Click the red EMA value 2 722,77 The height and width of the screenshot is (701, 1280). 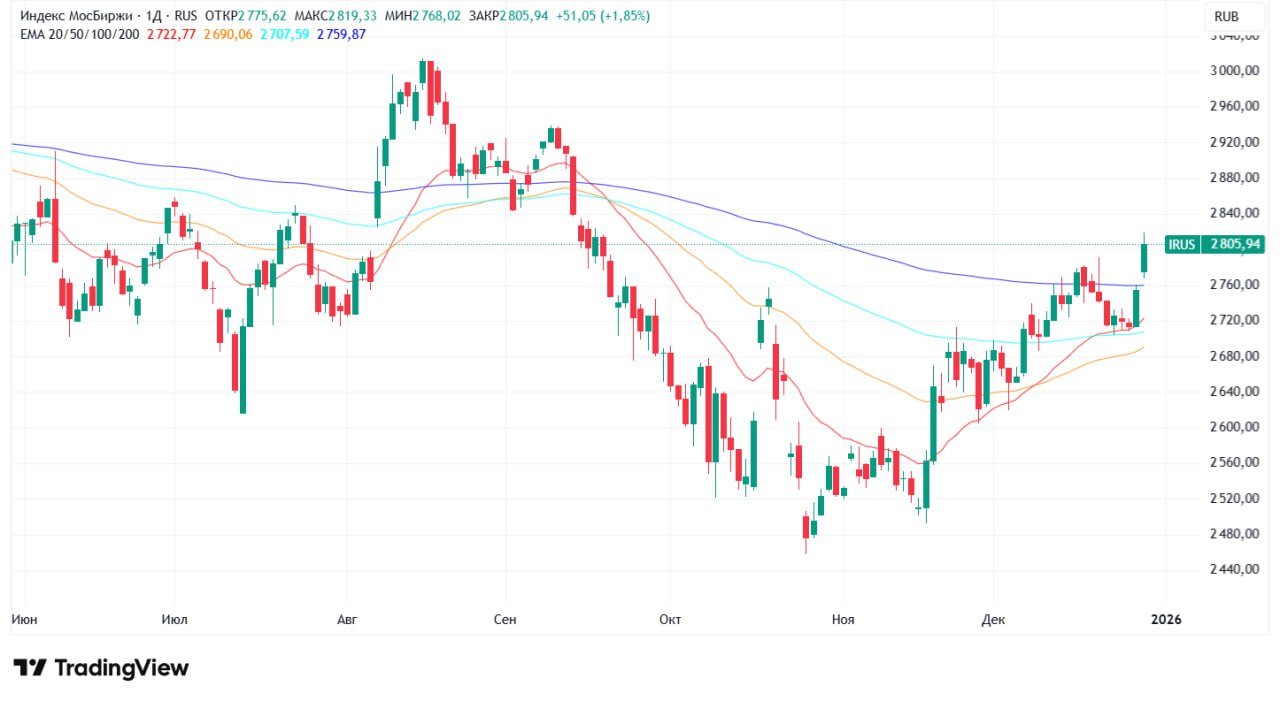172,34
